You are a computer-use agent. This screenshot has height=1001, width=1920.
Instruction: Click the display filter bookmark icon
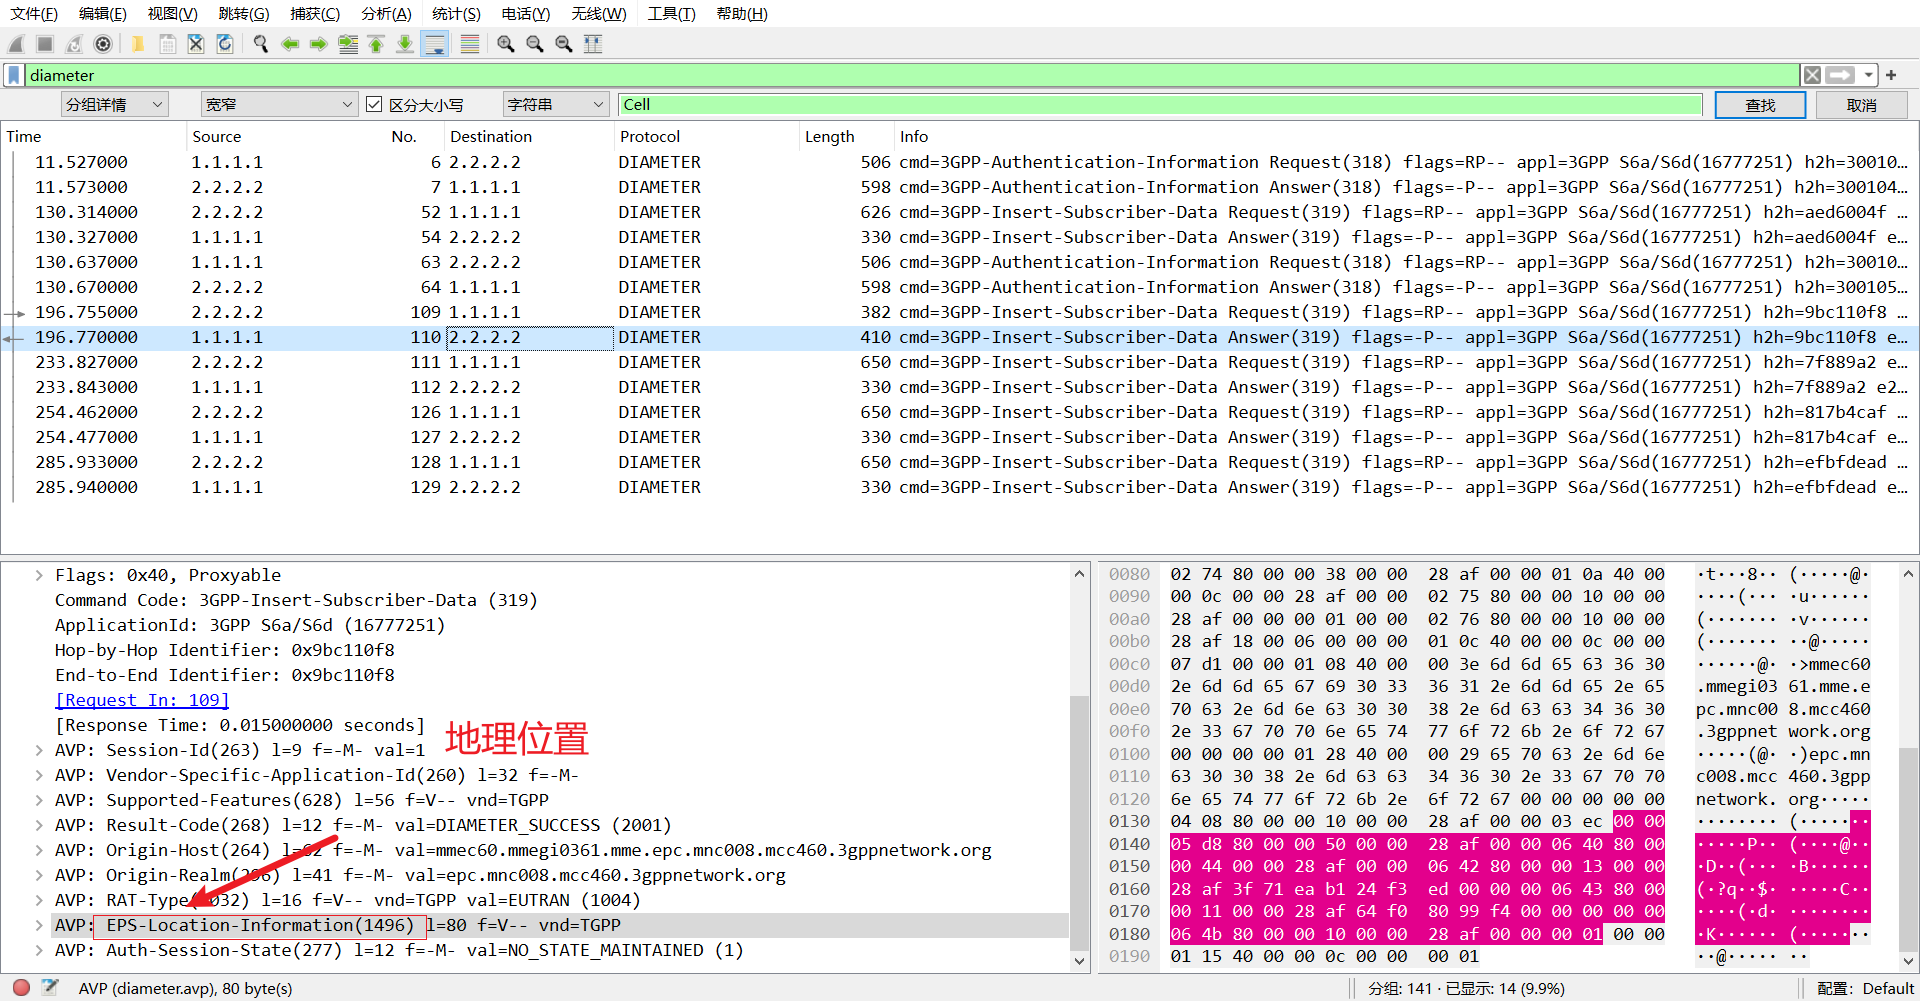14,75
